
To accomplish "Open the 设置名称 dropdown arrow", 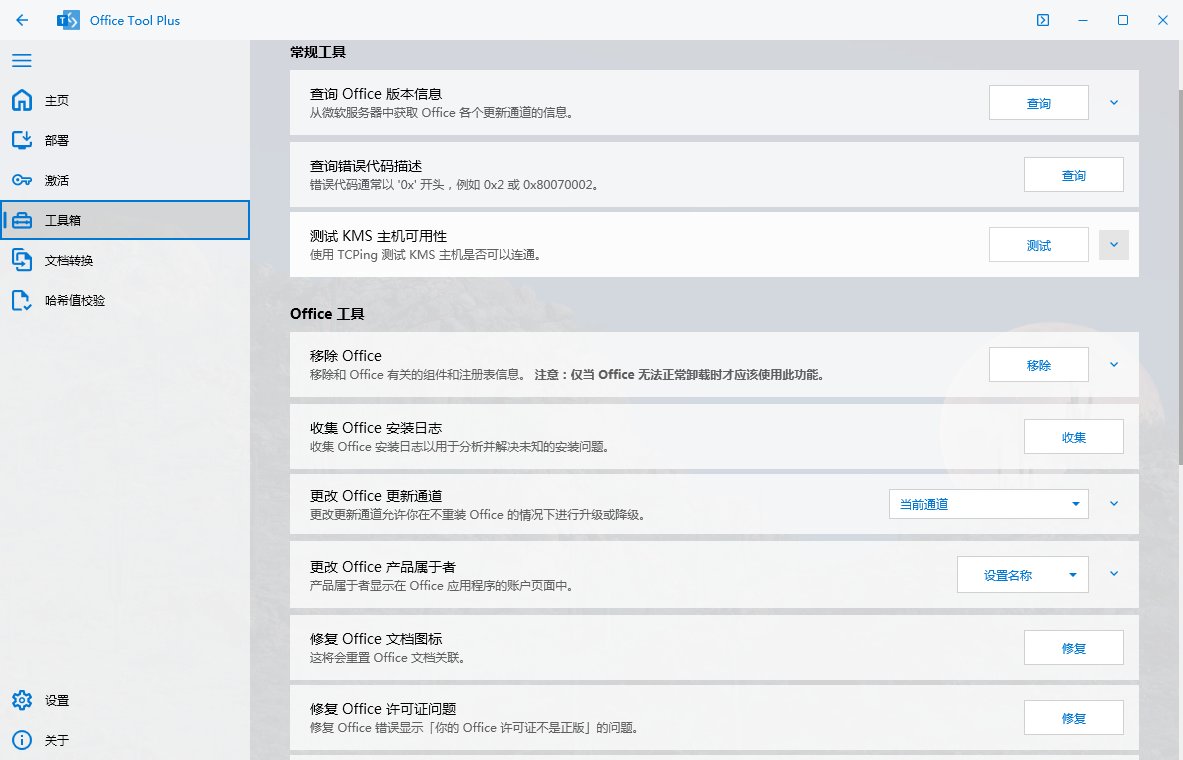I will (1073, 575).
